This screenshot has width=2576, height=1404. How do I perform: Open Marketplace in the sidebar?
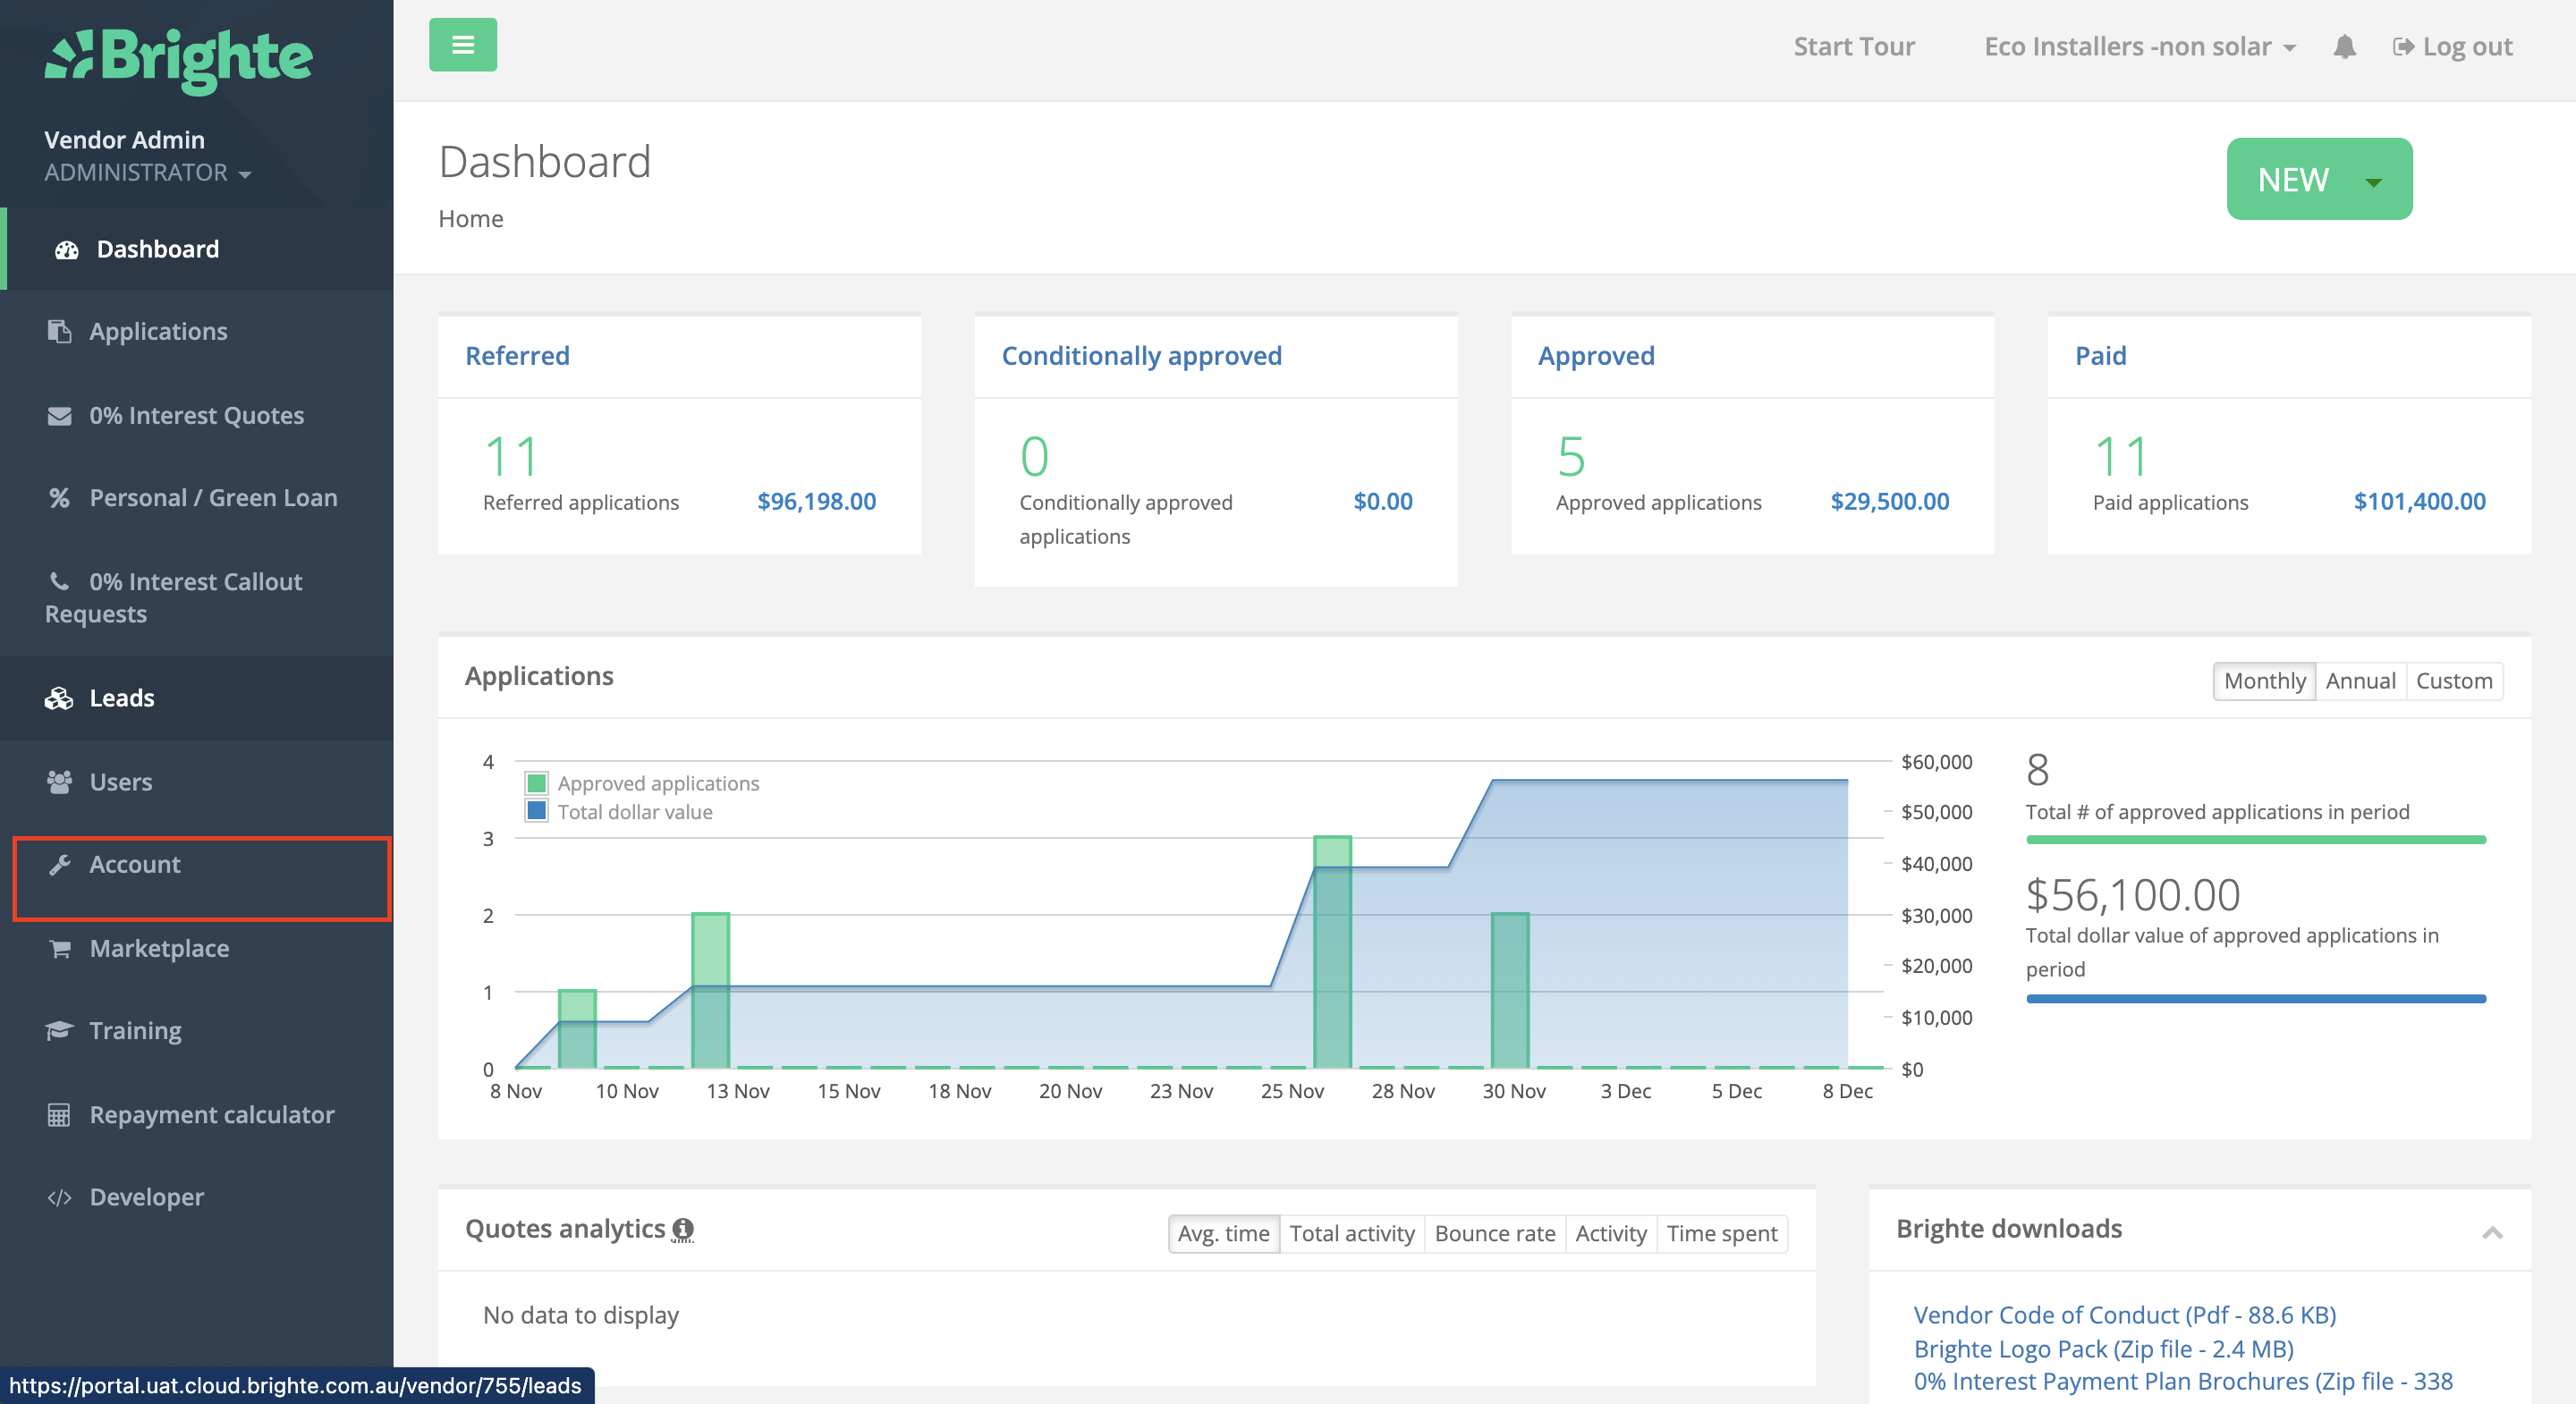click(196, 949)
